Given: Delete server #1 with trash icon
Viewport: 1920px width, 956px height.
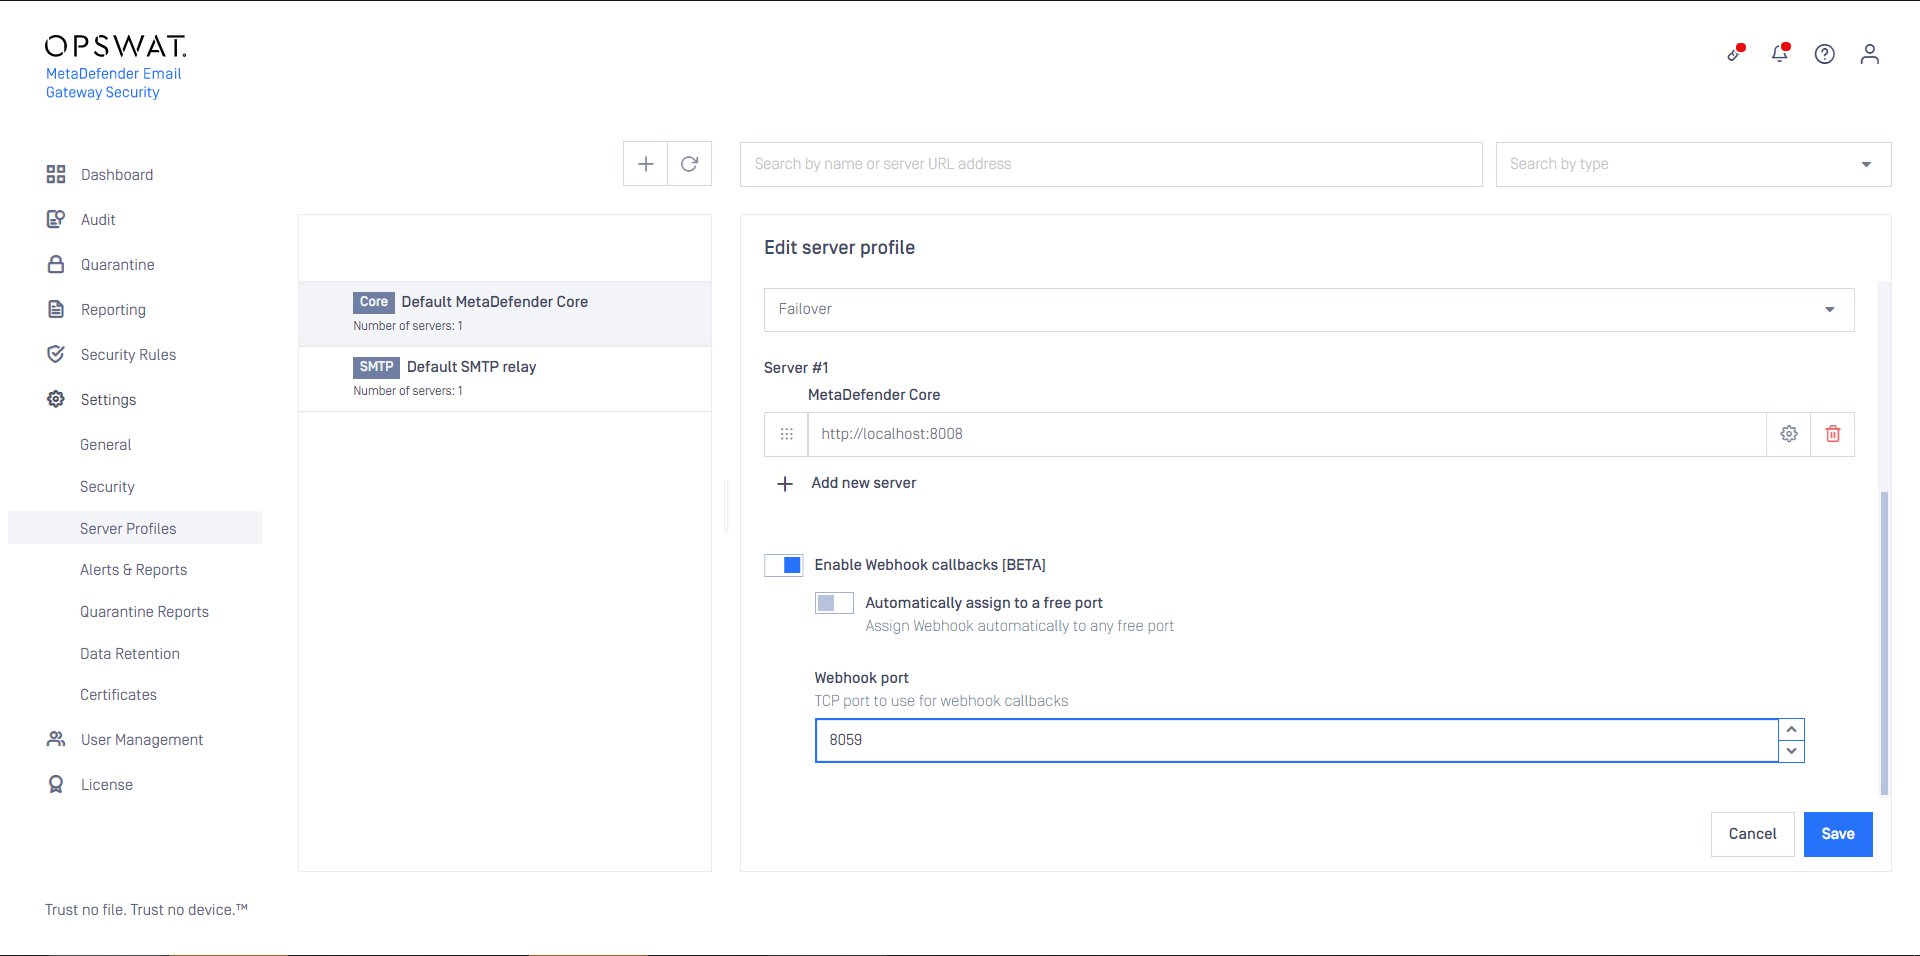Looking at the screenshot, I should tap(1833, 434).
